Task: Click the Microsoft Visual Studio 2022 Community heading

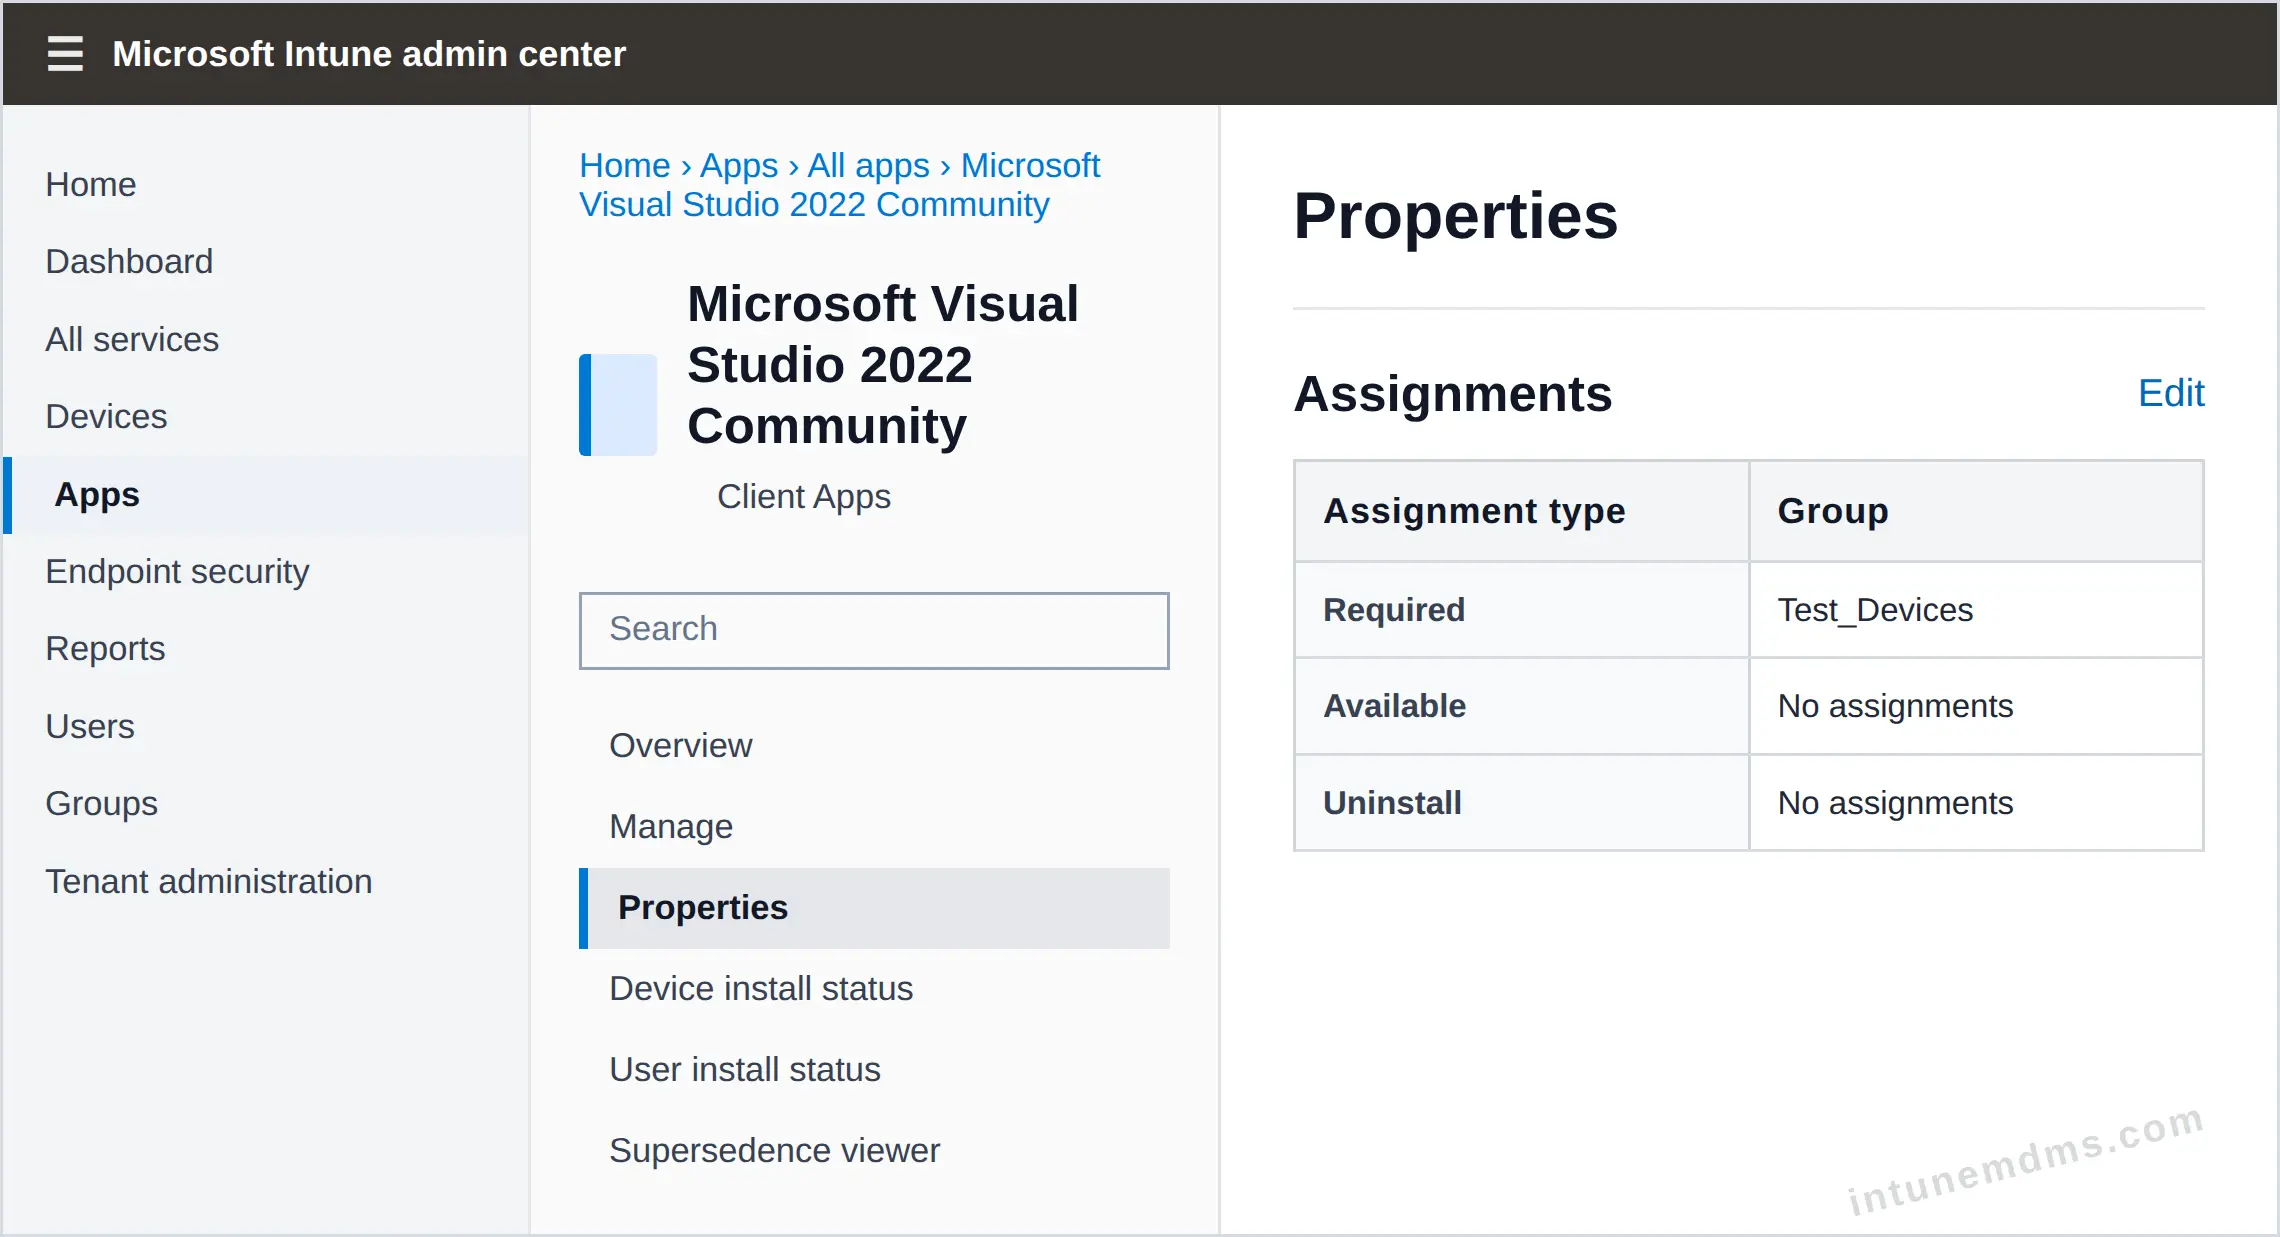Action: point(883,364)
